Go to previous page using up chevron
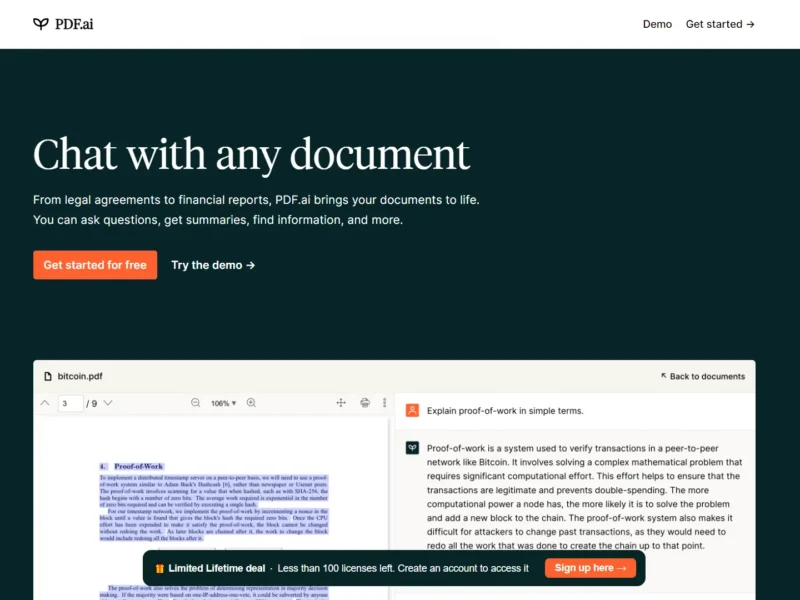This screenshot has height=600, width=800. 44,403
